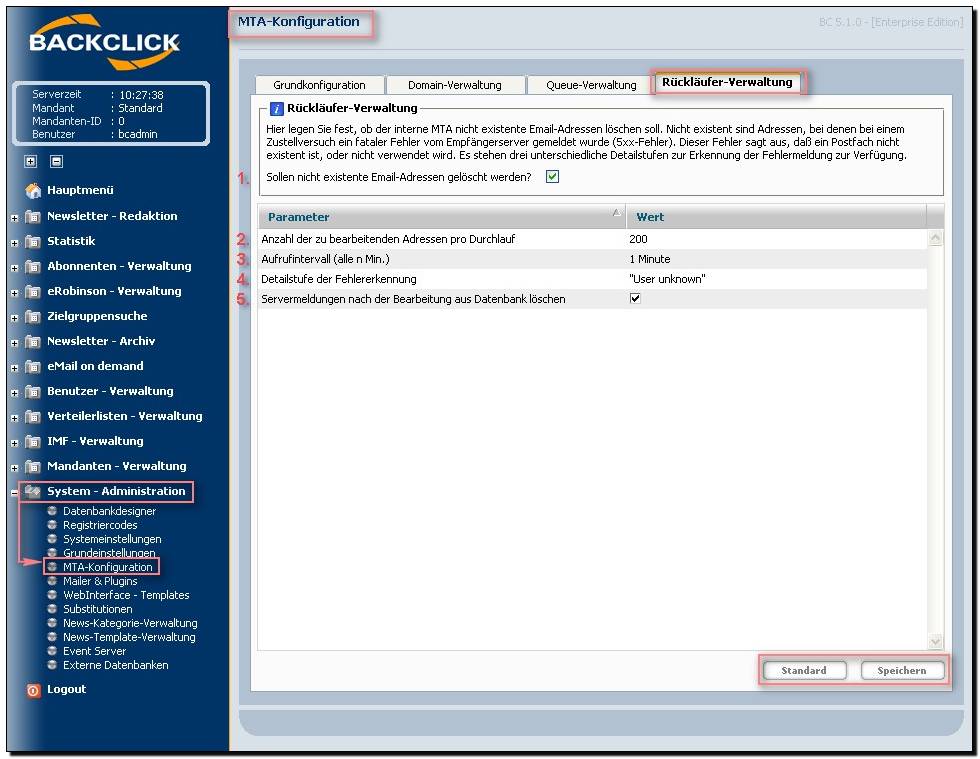Select the Rückläufer-Verwaltung tab

point(727,83)
